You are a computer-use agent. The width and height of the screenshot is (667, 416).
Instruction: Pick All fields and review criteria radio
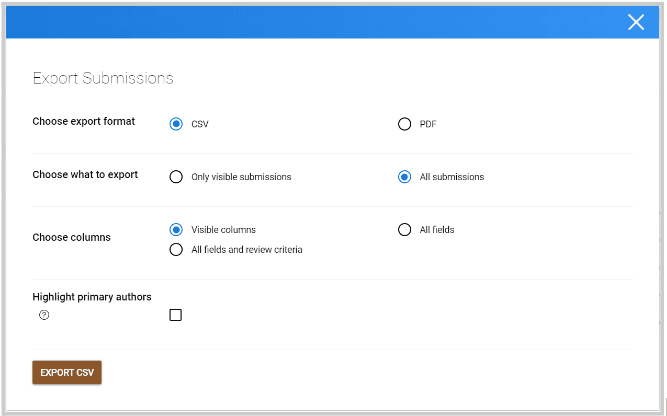[x=176, y=249]
